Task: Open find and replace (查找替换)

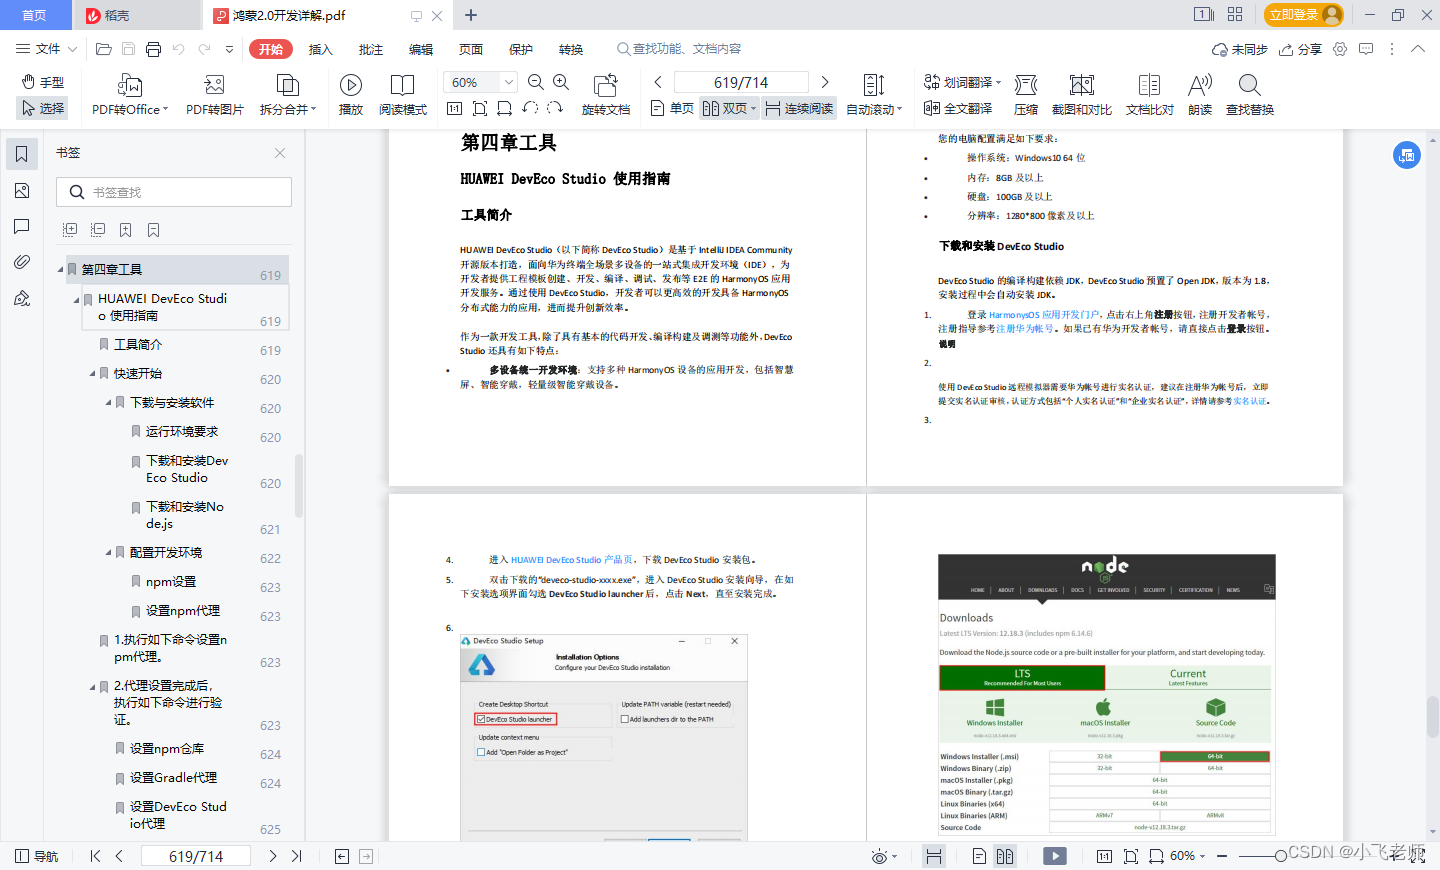Action: tap(1250, 96)
